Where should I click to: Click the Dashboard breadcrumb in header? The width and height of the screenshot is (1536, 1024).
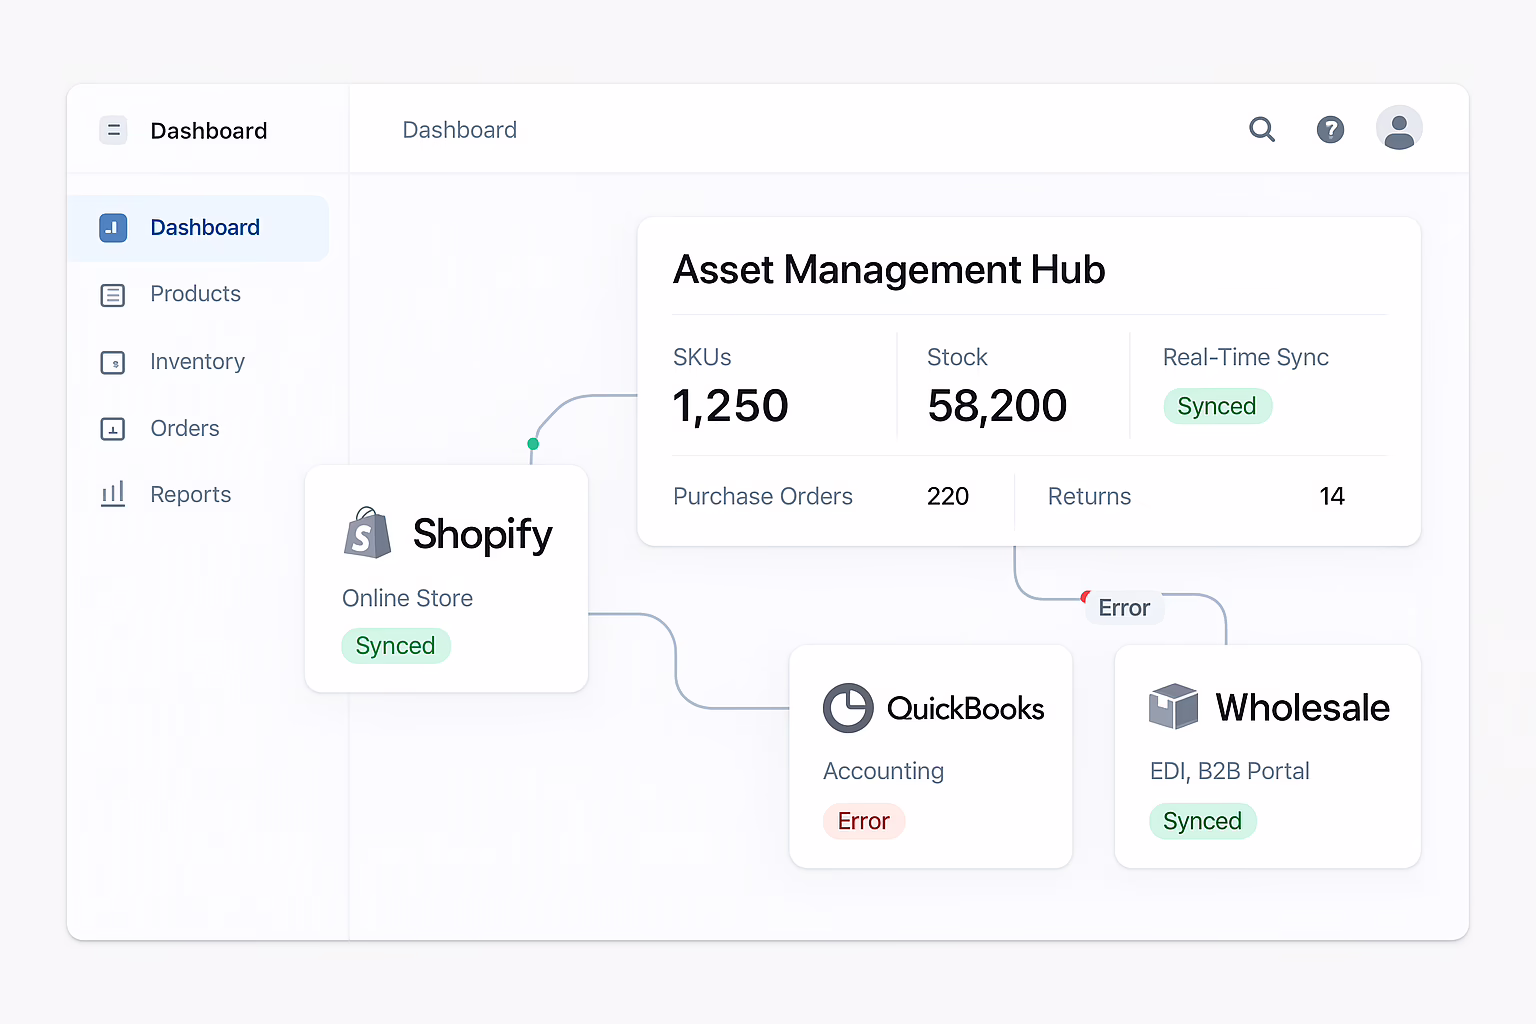(x=459, y=130)
